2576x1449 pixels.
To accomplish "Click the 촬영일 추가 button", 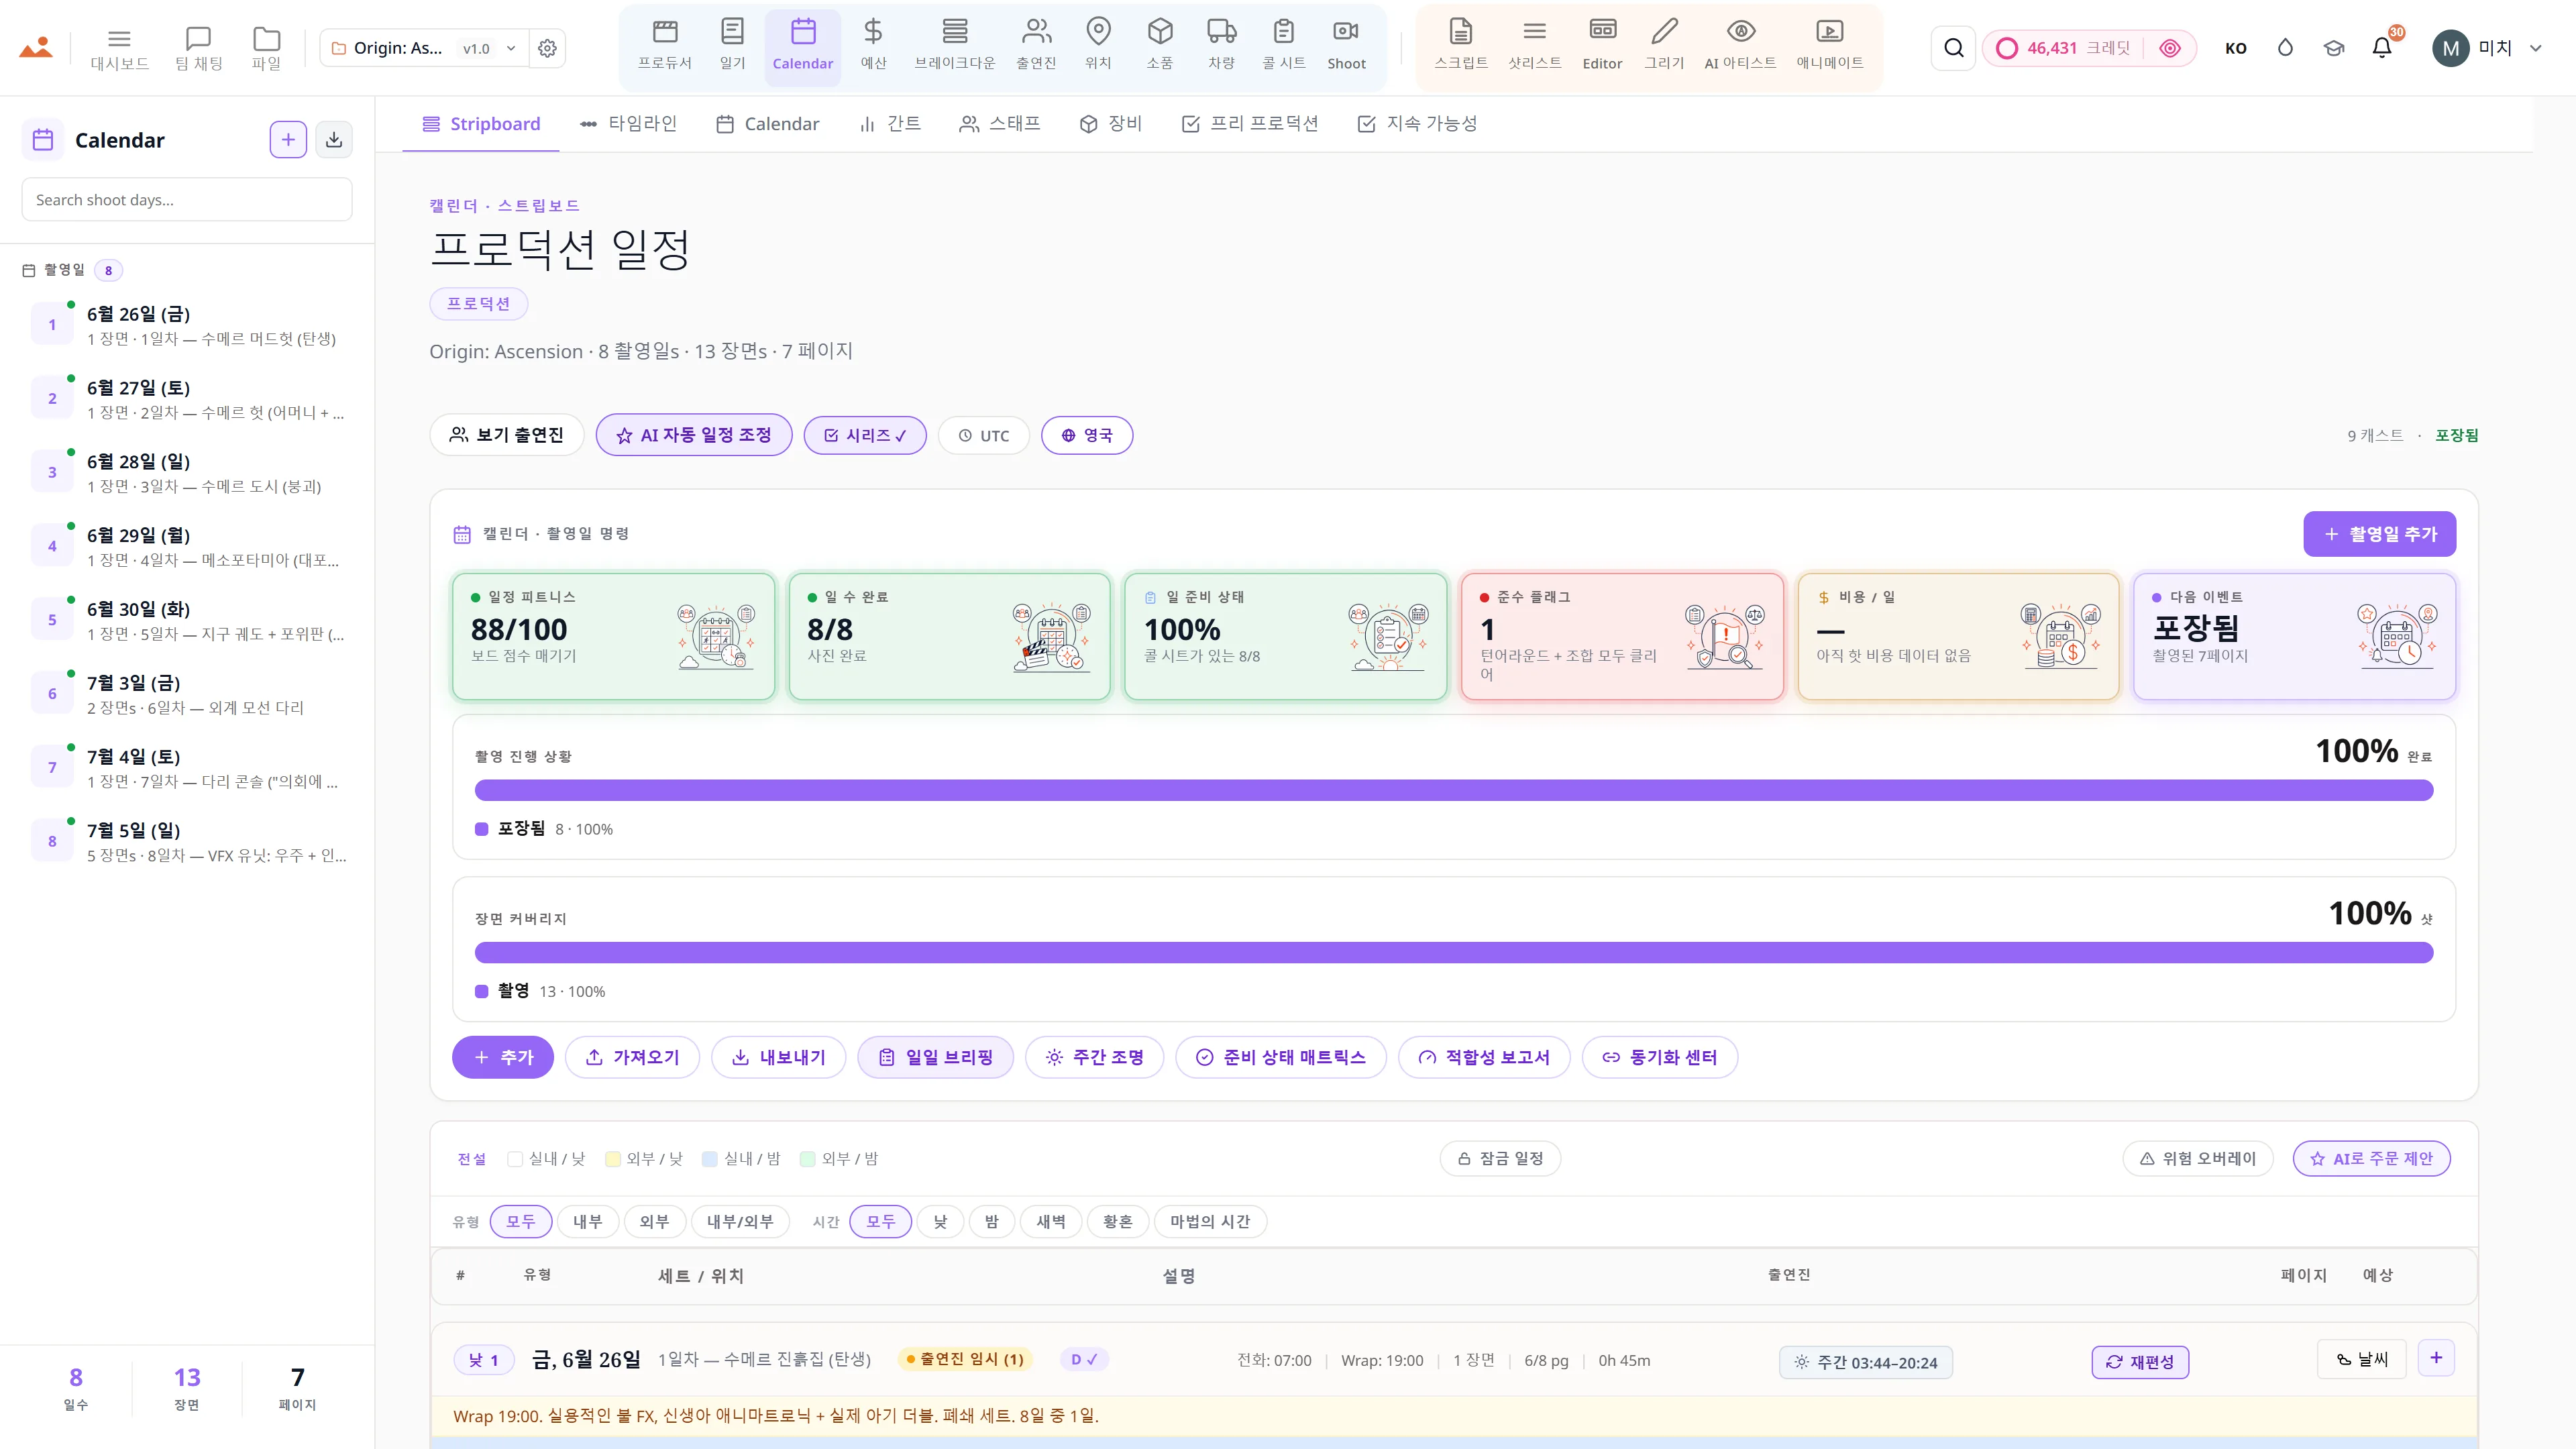I will [2379, 534].
